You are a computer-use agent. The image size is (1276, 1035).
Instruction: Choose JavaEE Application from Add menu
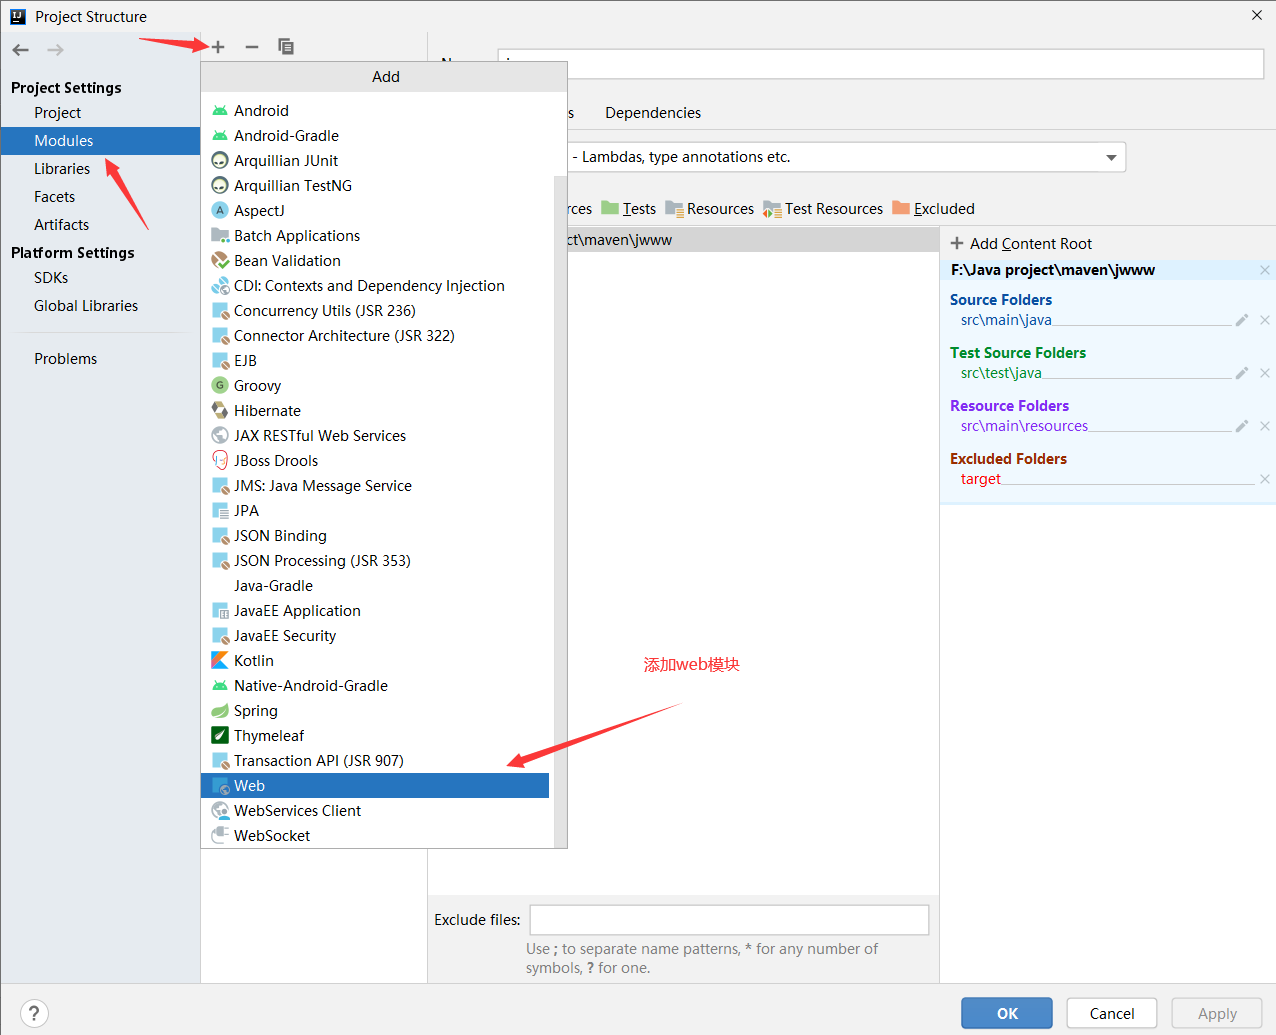click(x=375, y=611)
